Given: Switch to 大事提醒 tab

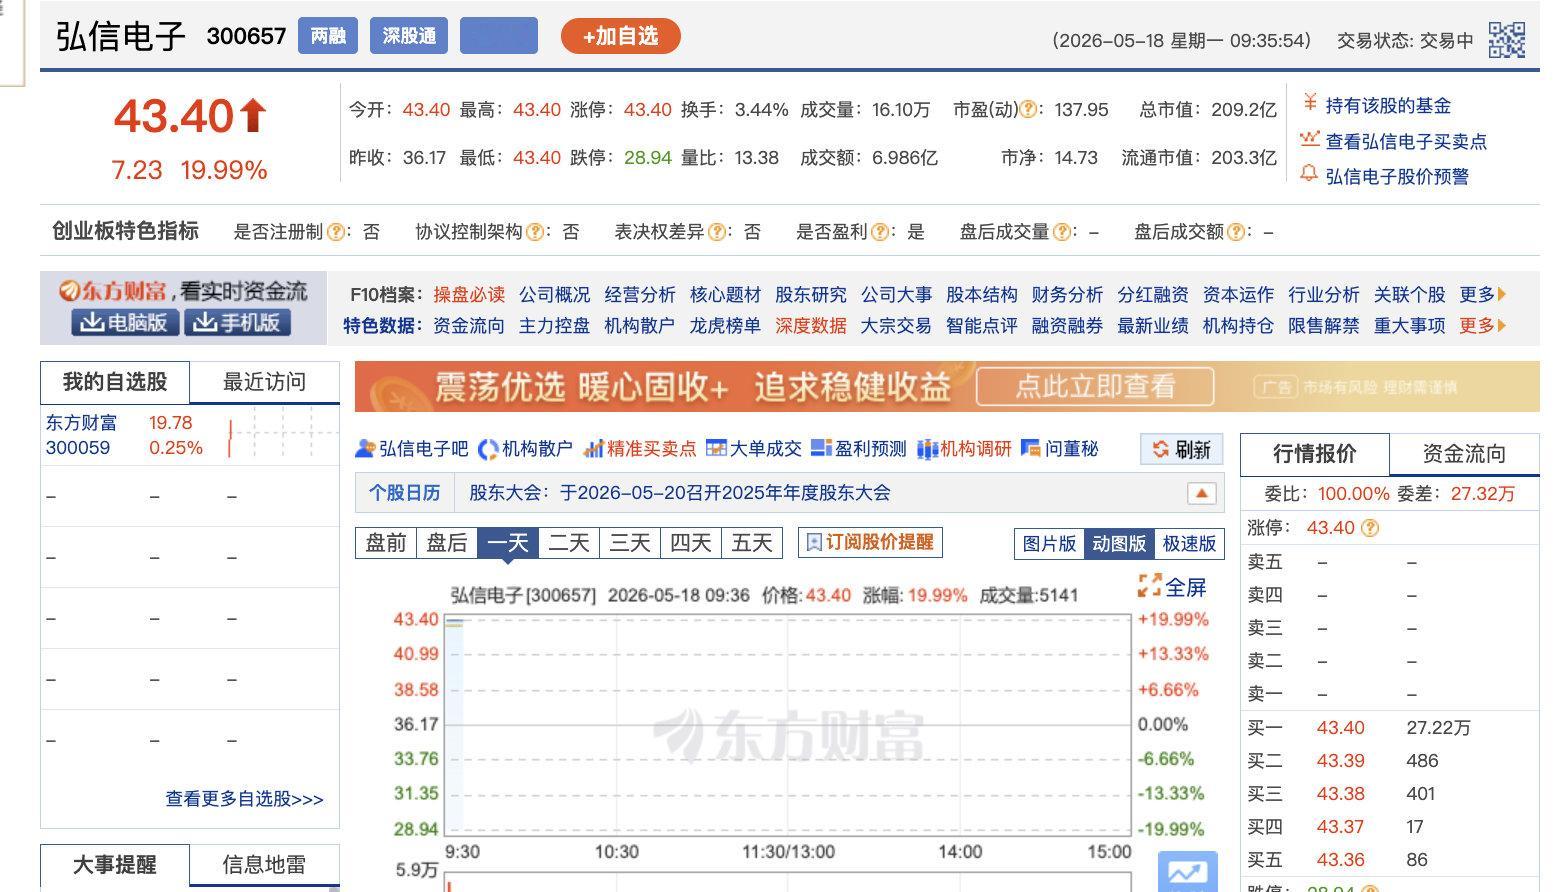Looking at the screenshot, I should point(115,865).
